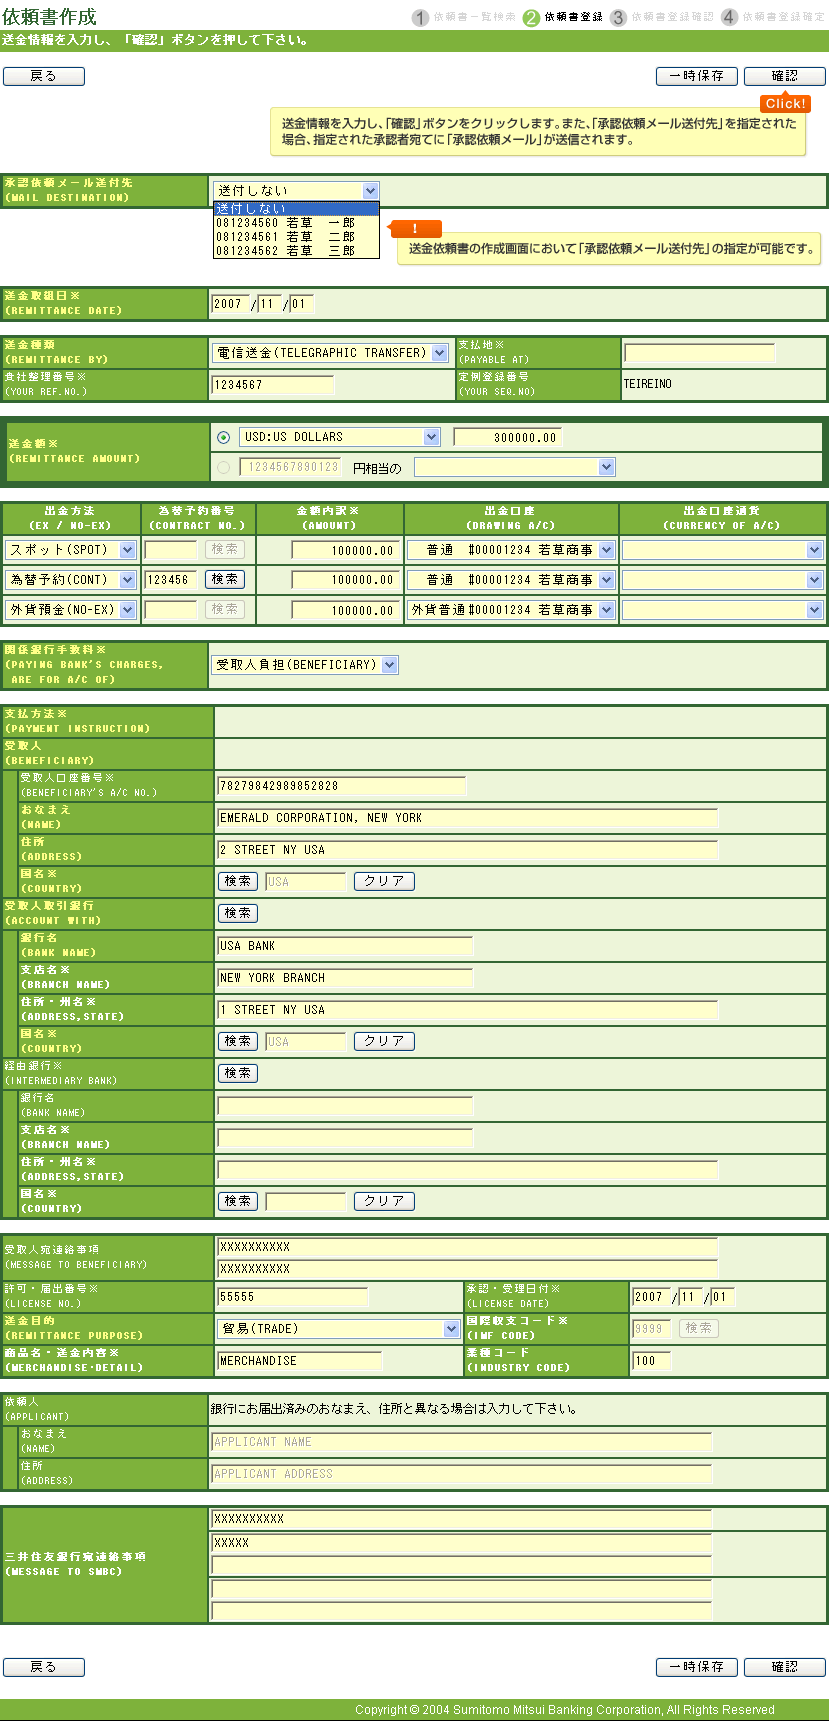Click the 一時保存 button at page top
The image size is (829, 1721).
click(x=697, y=76)
